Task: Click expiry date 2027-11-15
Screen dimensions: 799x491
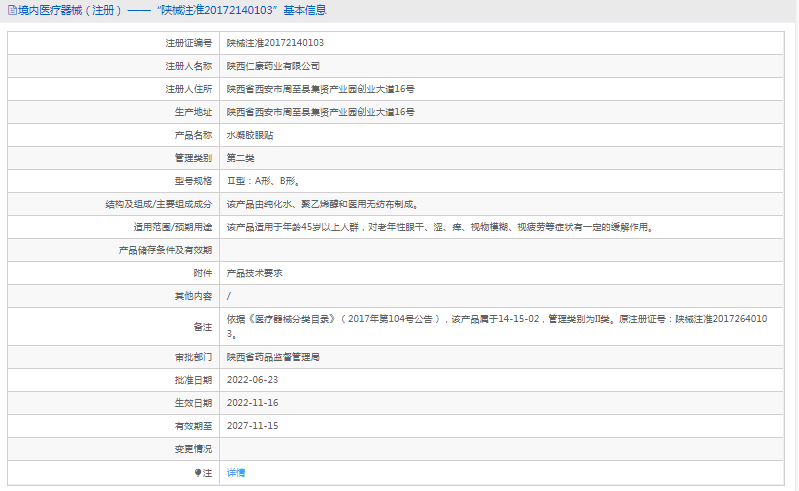Action: coord(252,426)
